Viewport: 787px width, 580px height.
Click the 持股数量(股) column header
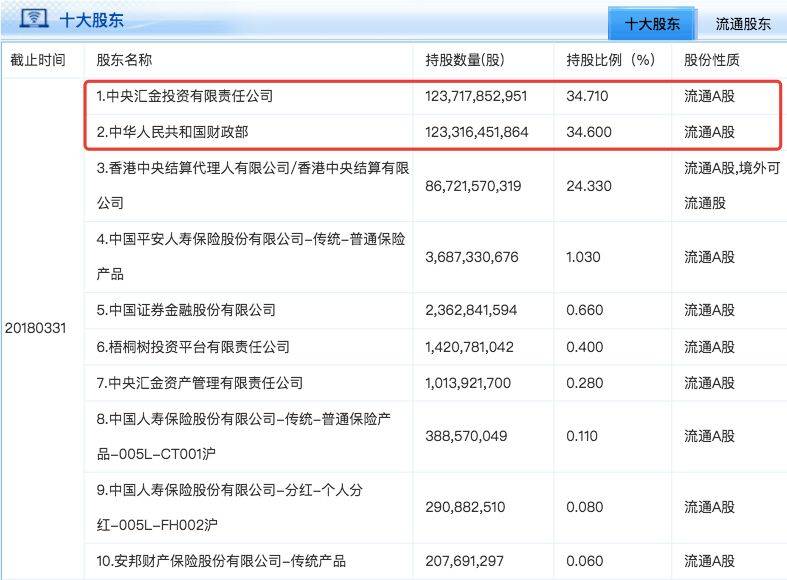[465, 60]
